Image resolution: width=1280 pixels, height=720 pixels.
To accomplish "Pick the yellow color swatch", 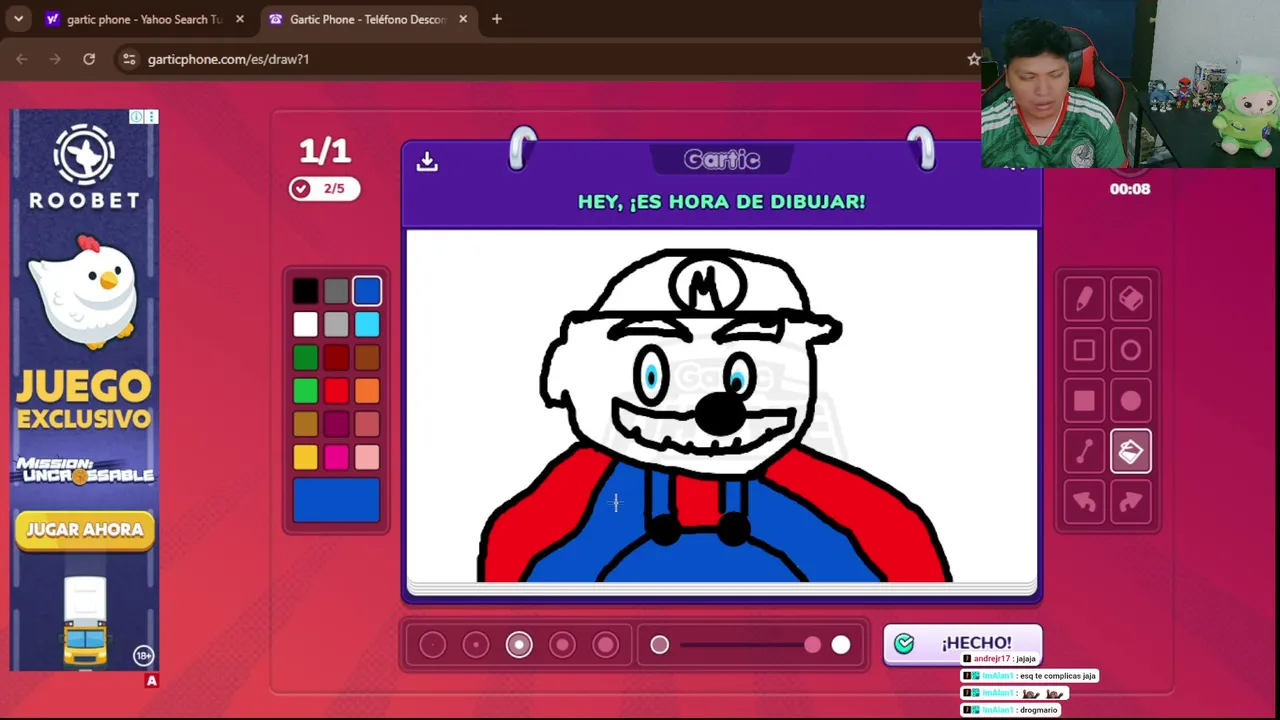I will [306, 457].
